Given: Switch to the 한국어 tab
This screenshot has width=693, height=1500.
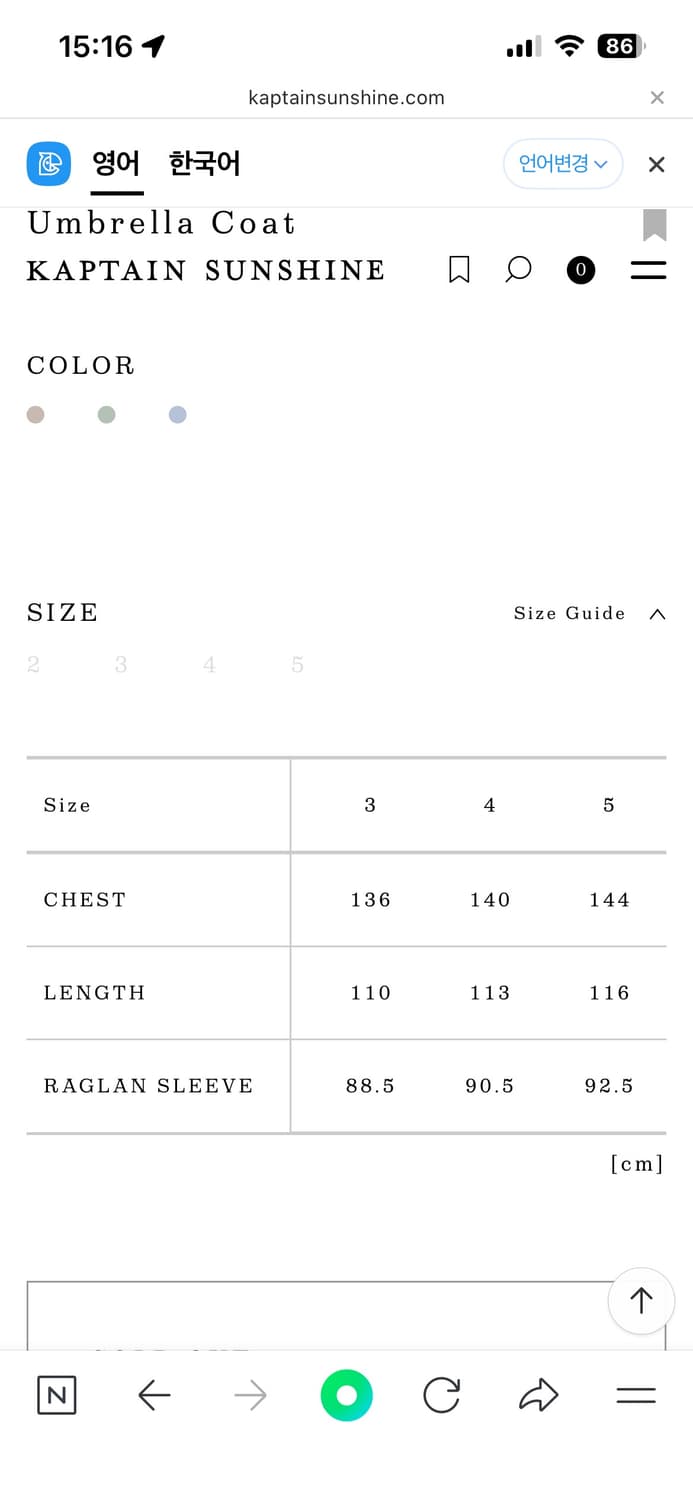Looking at the screenshot, I should (204, 164).
